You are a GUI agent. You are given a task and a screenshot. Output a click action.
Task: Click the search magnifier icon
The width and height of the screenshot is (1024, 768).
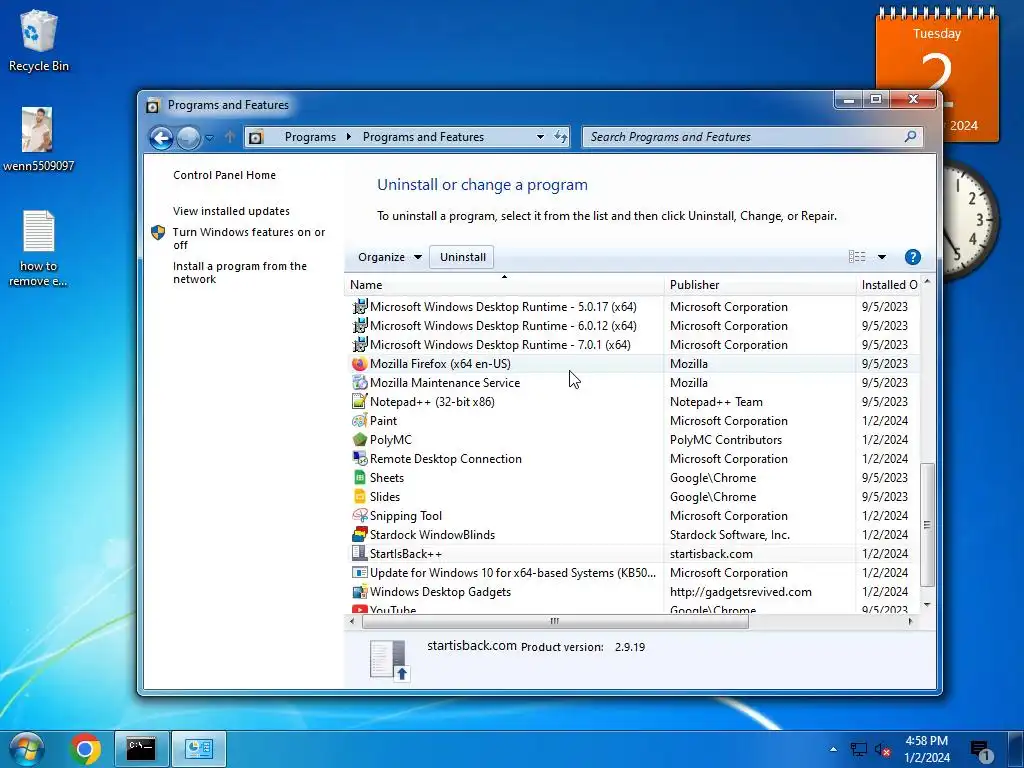[910, 136]
